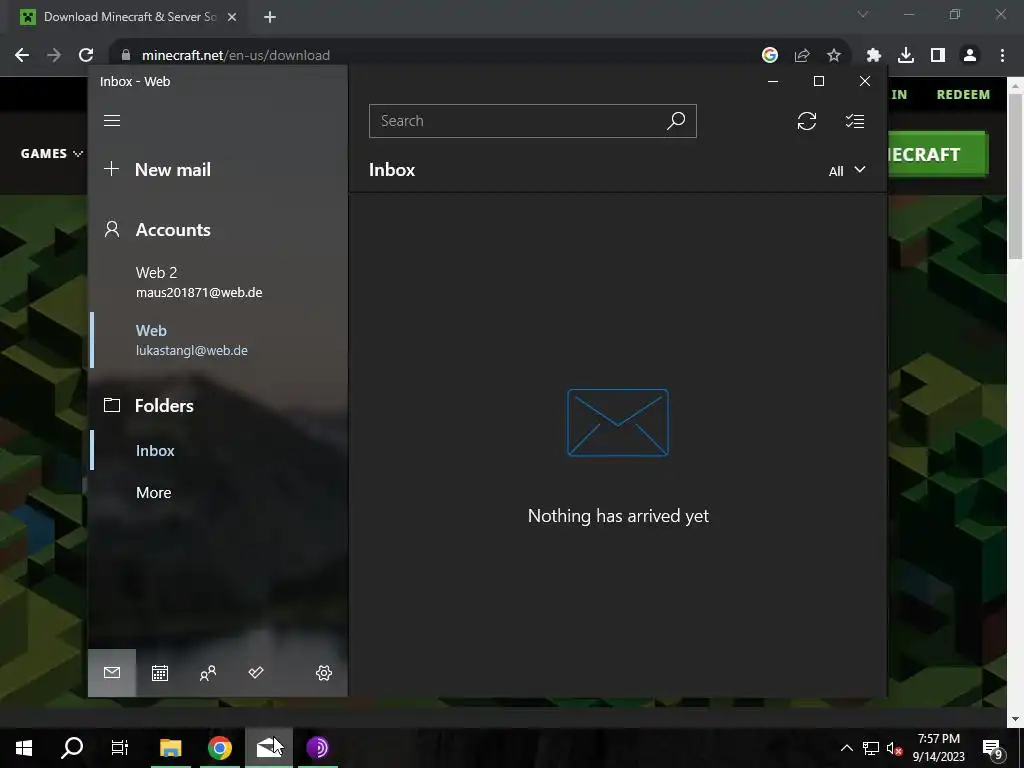
Task: Sync the Inbox view with refresh icon
Action: 807,121
